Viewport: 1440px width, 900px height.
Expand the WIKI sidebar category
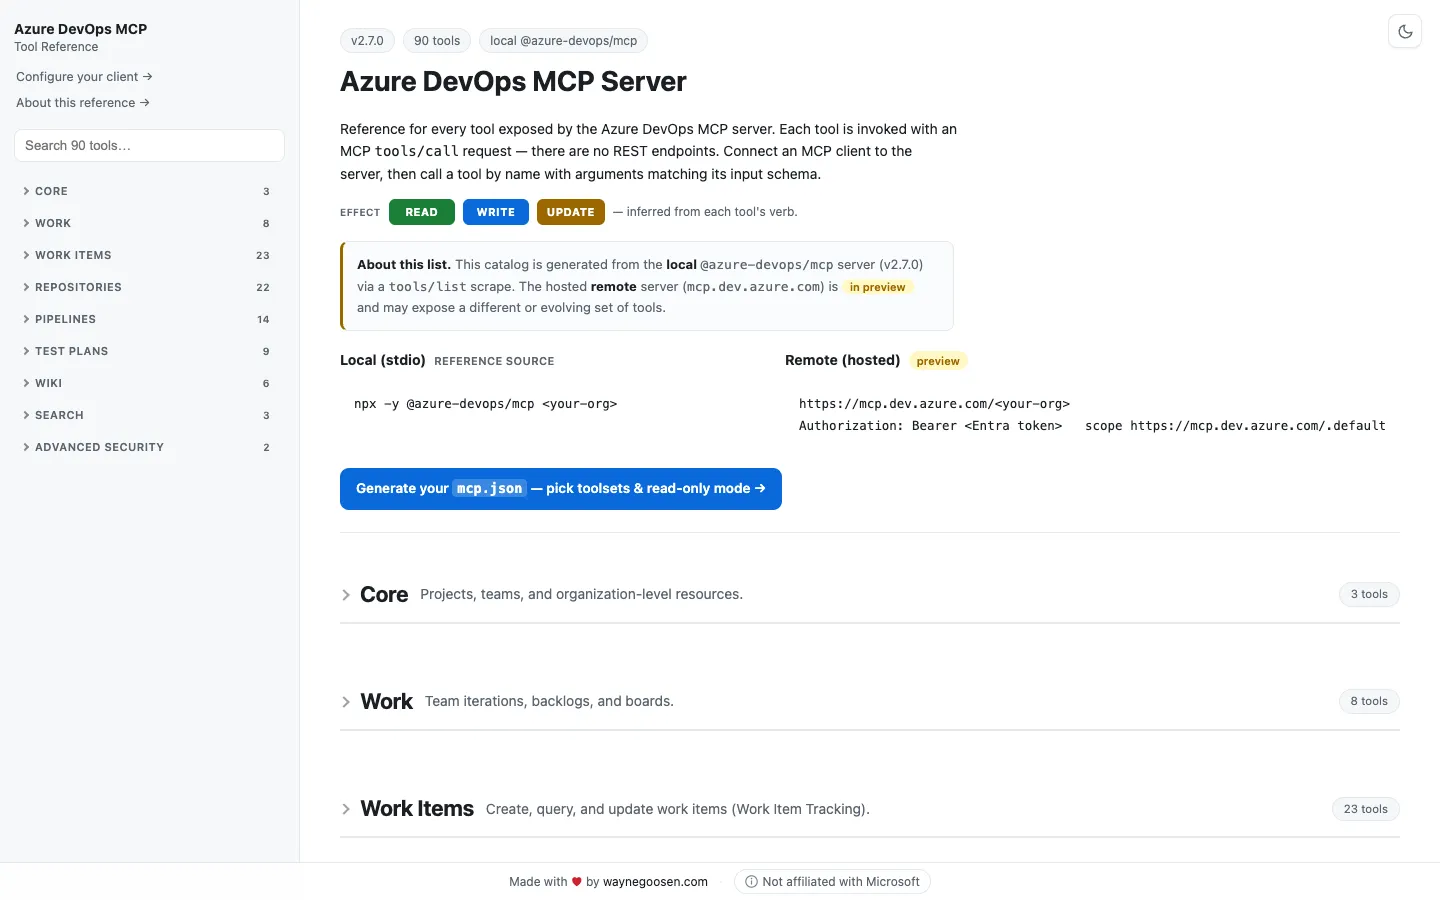[149, 383]
